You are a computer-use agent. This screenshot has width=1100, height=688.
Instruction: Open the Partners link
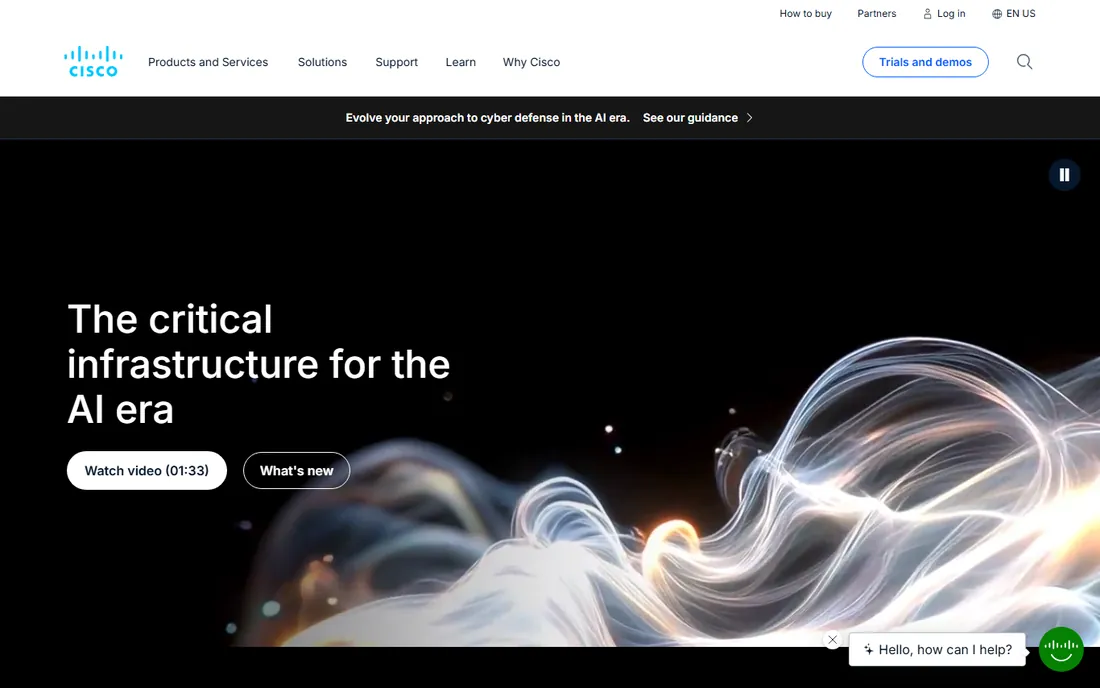tap(876, 13)
